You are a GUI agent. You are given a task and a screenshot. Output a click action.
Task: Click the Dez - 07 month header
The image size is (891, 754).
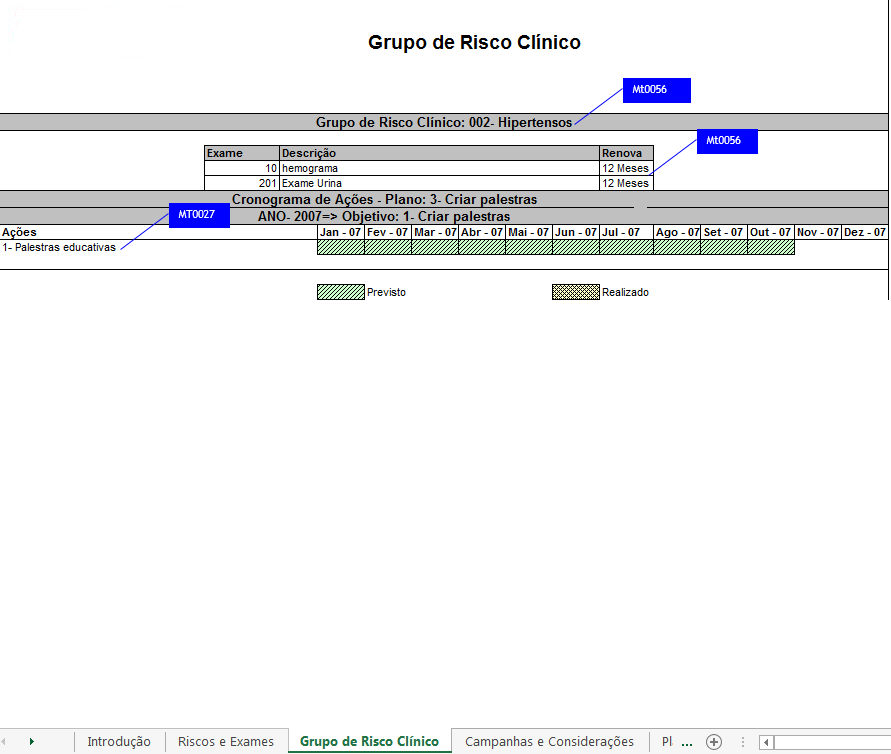[864, 232]
